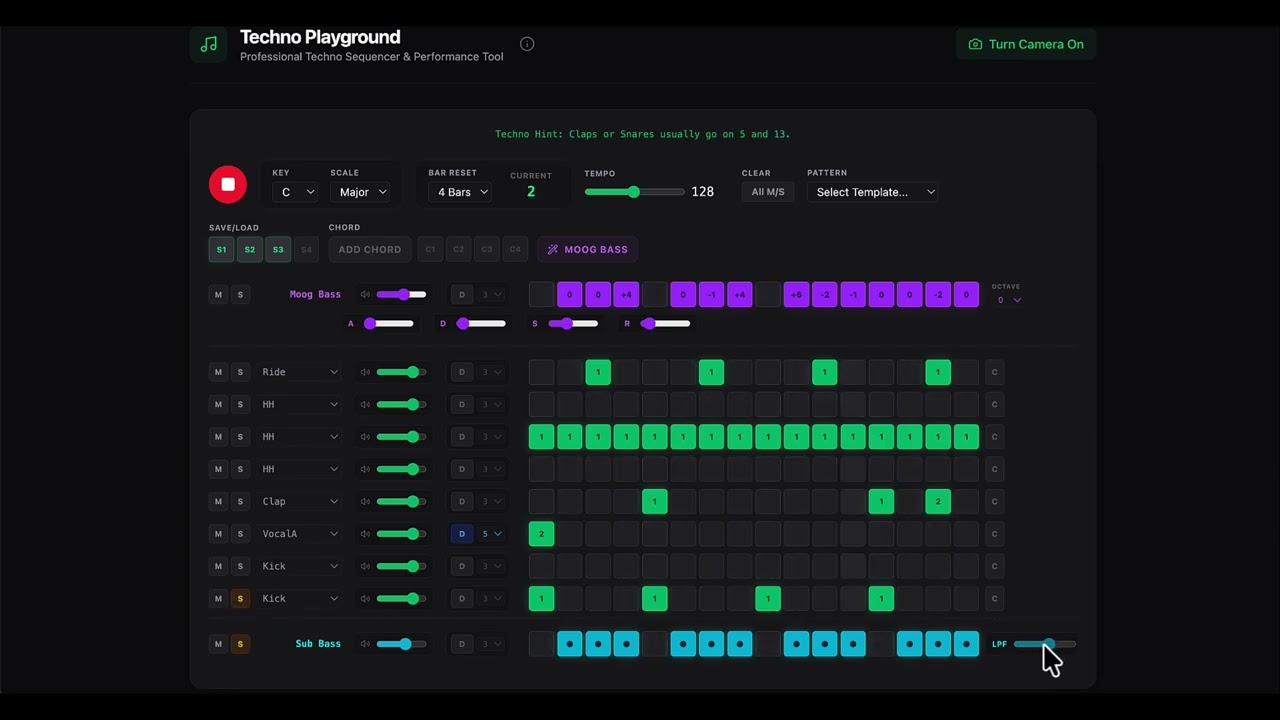Screen dimensions: 1280x720
Task: Mute the Moog Bass track
Action: [218, 294]
